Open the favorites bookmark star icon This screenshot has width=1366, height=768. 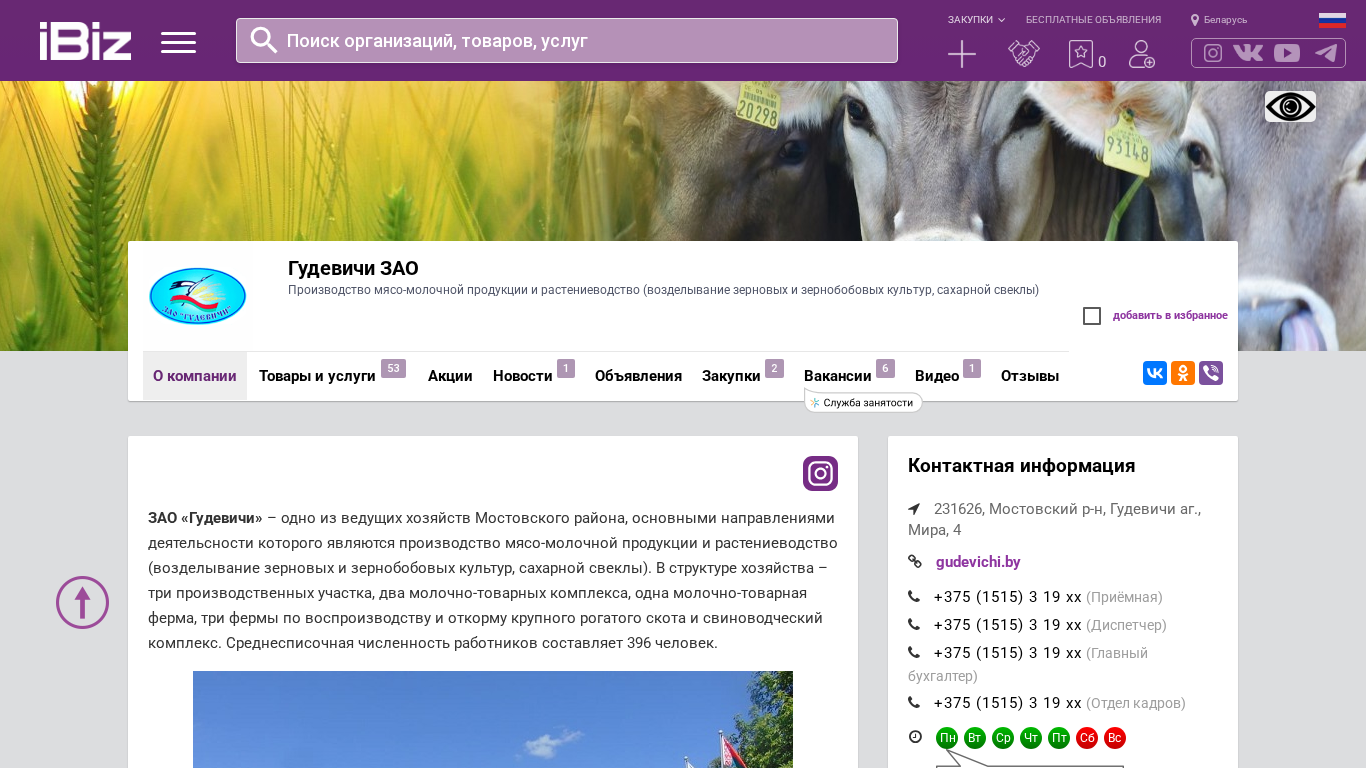click(x=1081, y=54)
